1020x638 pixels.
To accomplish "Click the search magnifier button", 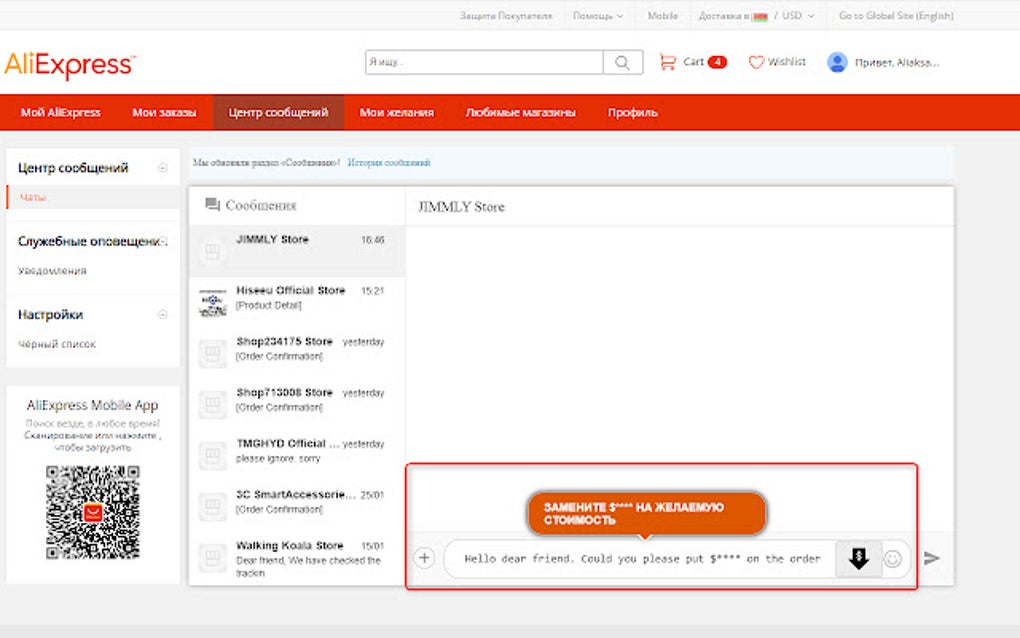I will point(623,62).
